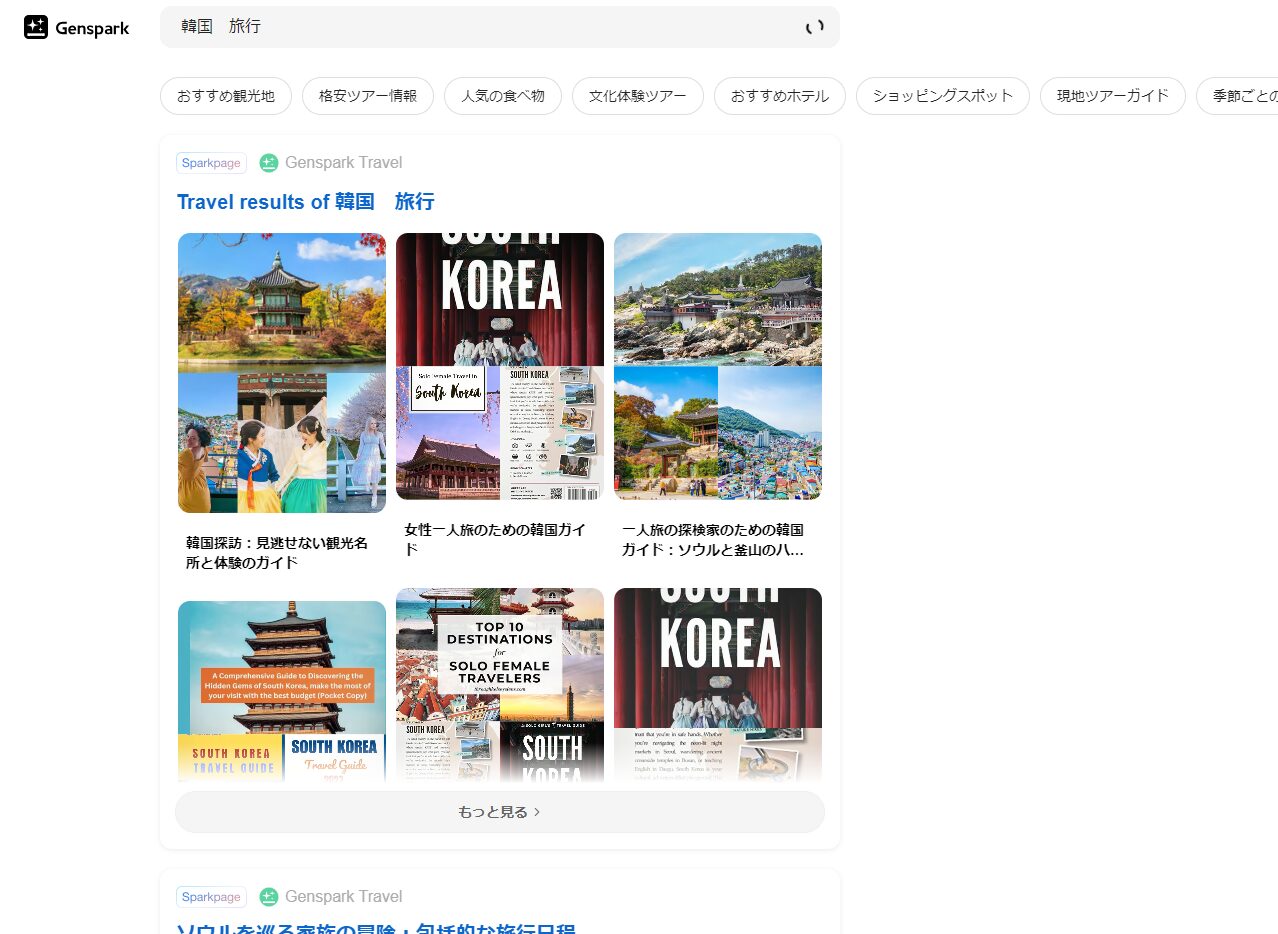Choose the 人気の食べ物 chip
The width and height of the screenshot is (1278, 934).
pos(502,96)
